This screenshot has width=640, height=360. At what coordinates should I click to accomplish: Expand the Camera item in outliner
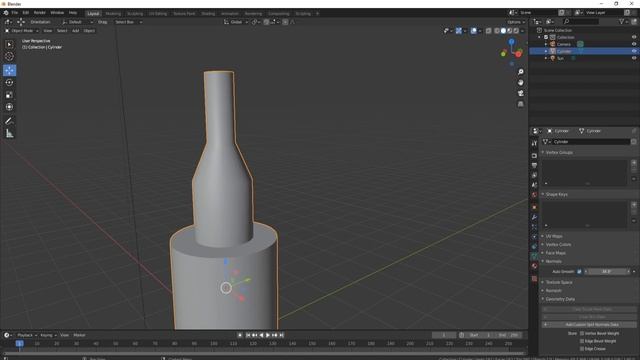coord(546,44)
